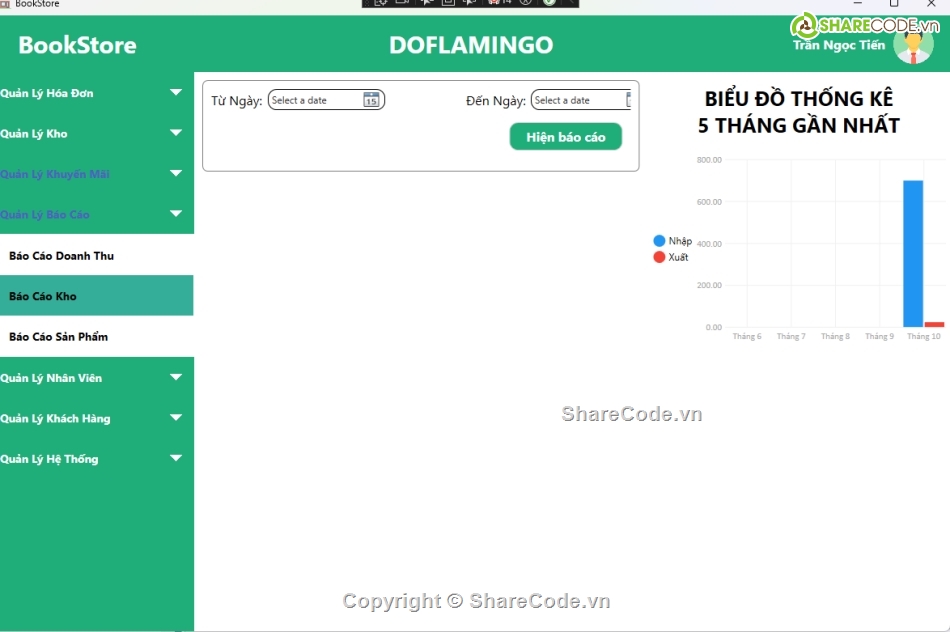Expand Quản Lý Kho arrow
Image resolution: width=950 pixels, height=632 pixels.
[x=176, y=133]
